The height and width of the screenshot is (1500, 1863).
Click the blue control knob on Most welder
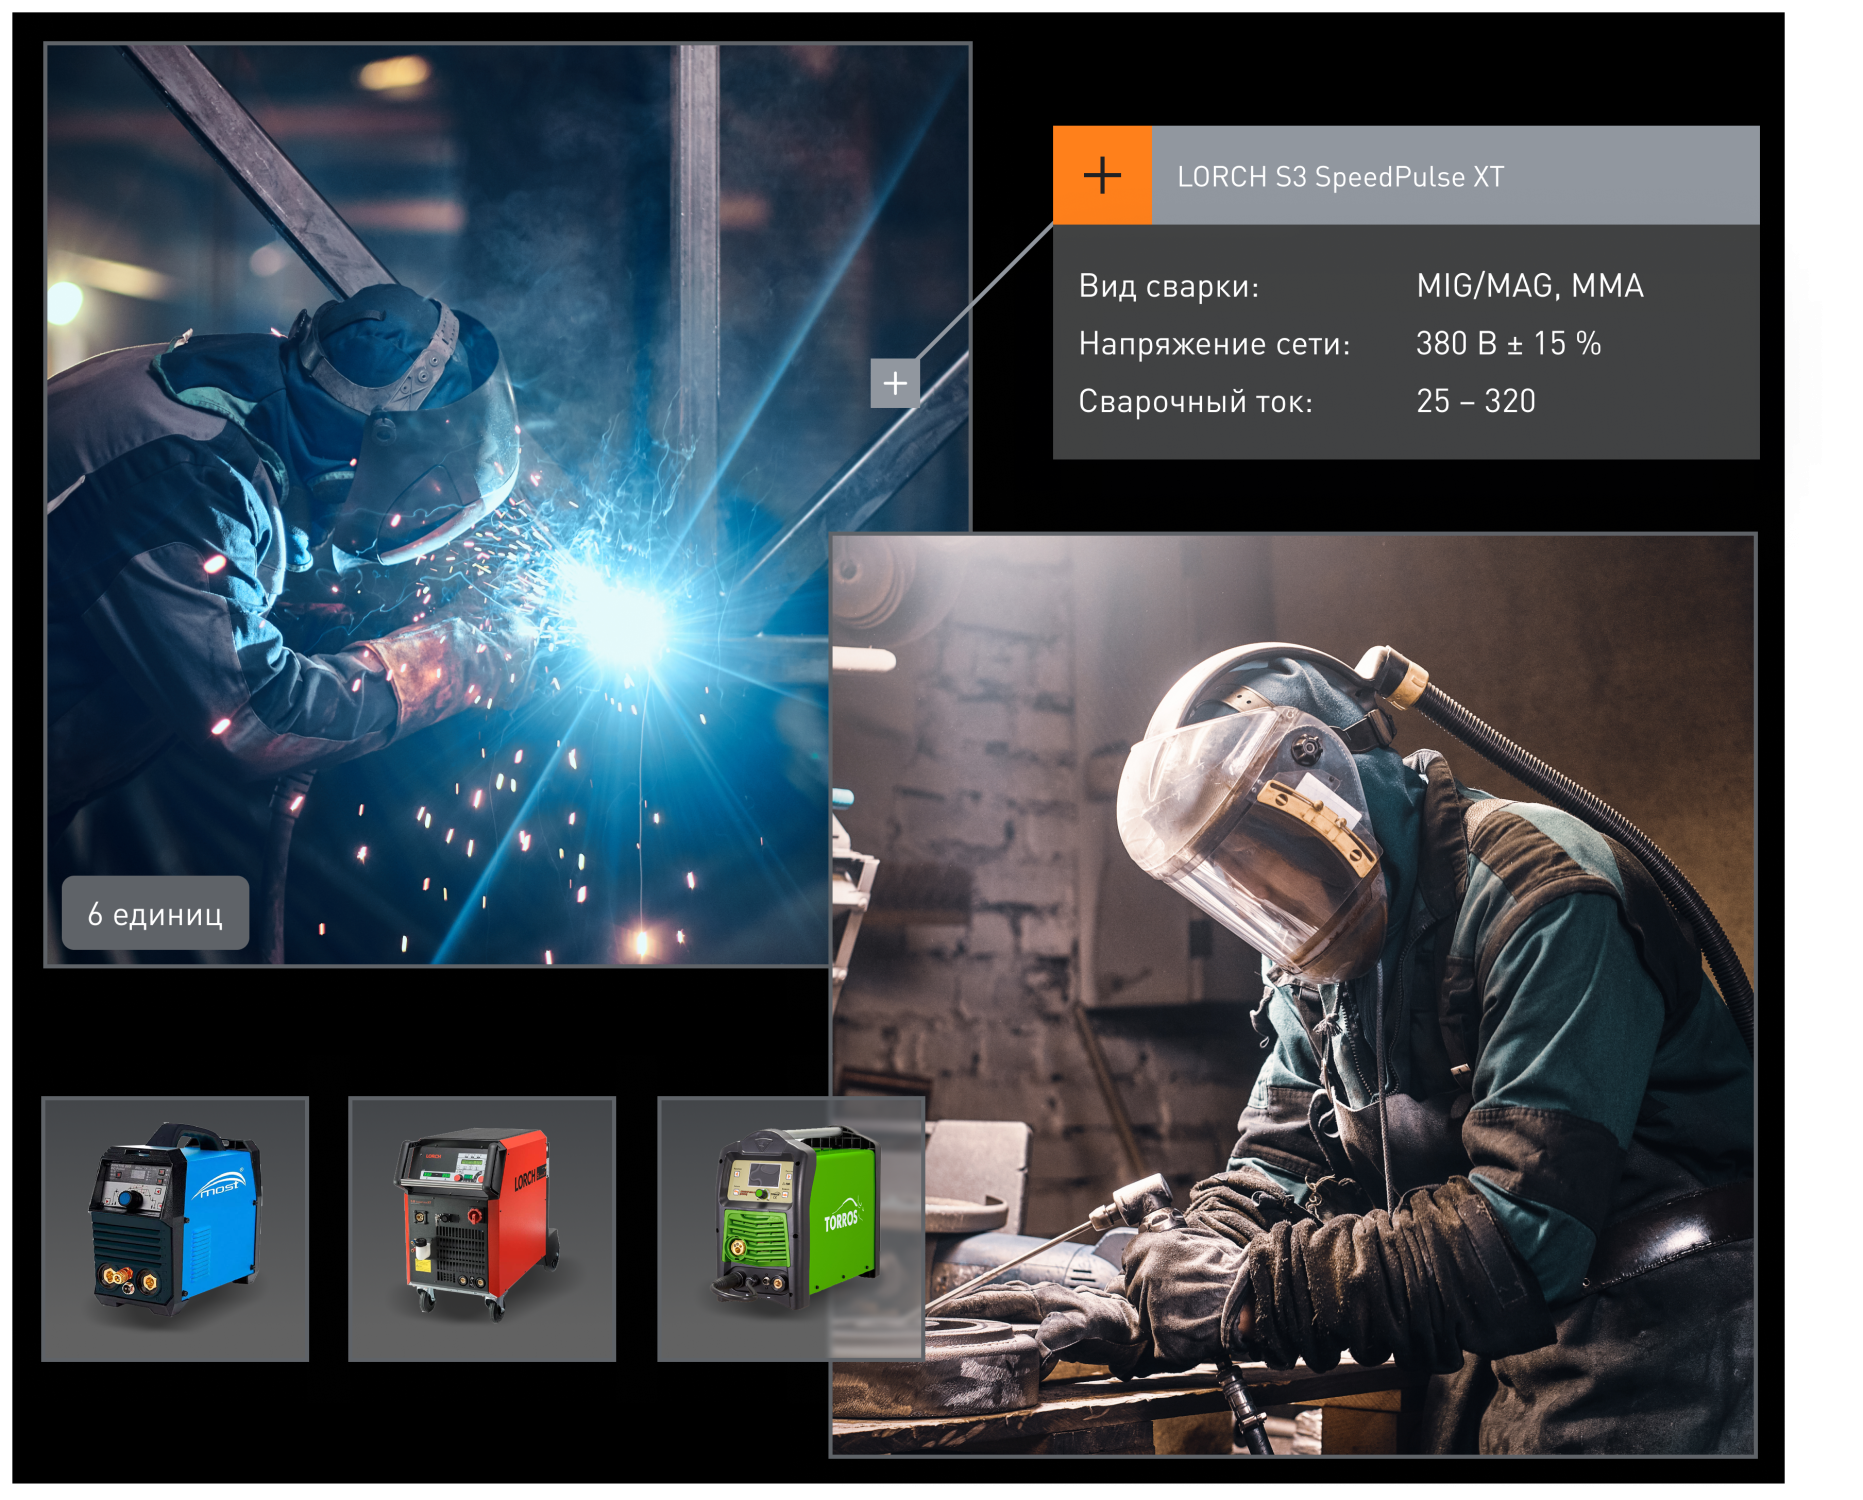click(x=125, y=1198)
